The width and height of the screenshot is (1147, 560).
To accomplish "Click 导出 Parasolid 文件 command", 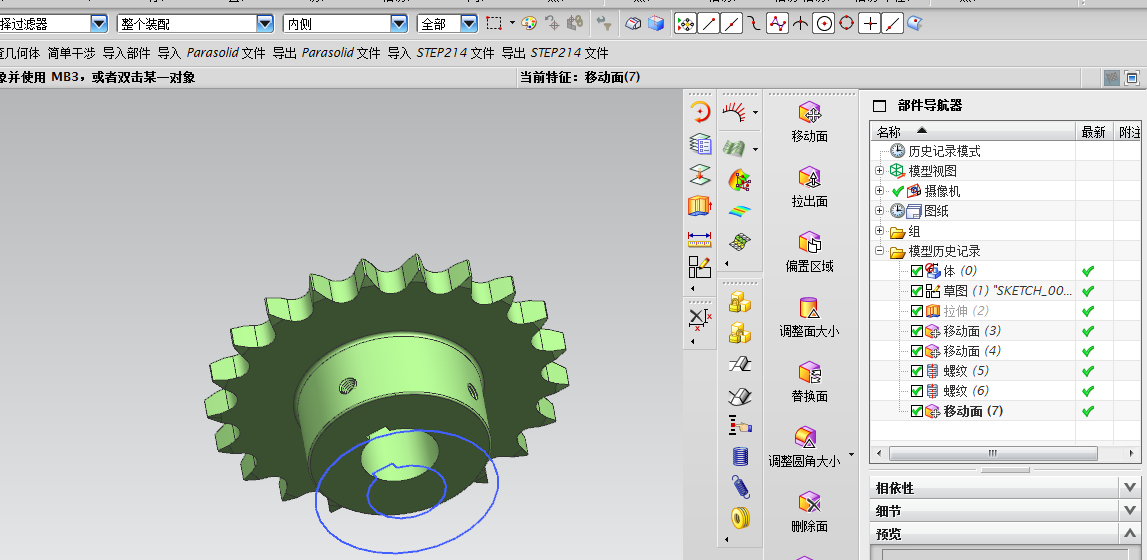I will pyautogui.click(x=326, y=53).
